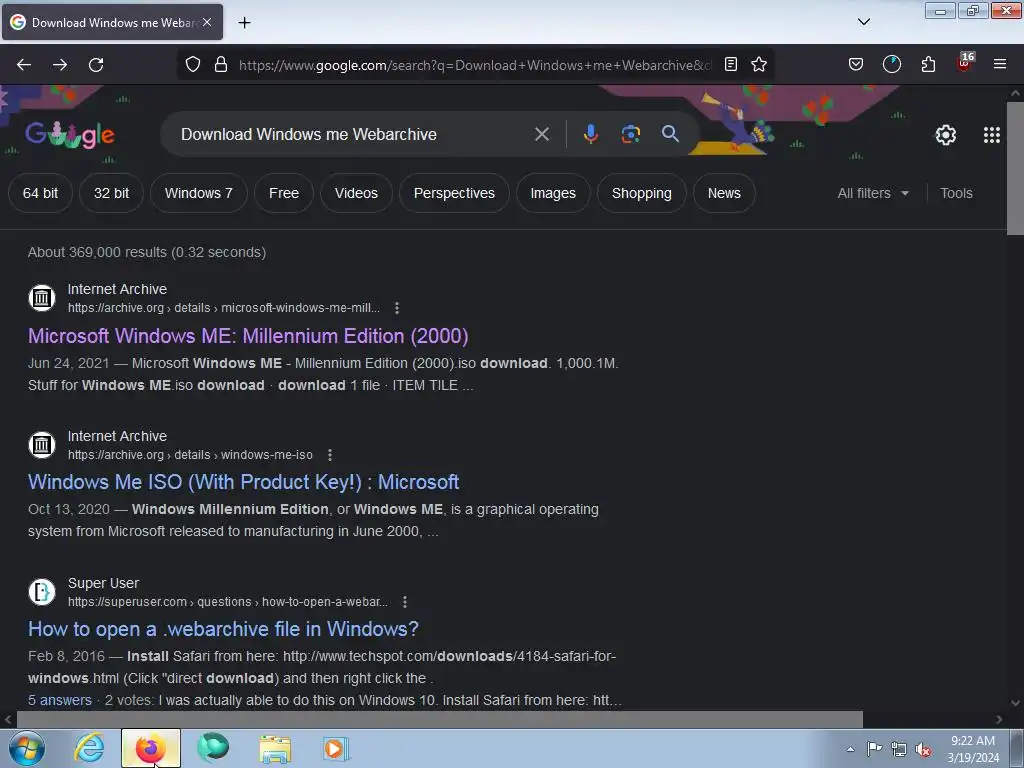Viewport: 1024px width, 768px height.
Task: Open the Extensions puzzle icon
Action: coord(928,65)
